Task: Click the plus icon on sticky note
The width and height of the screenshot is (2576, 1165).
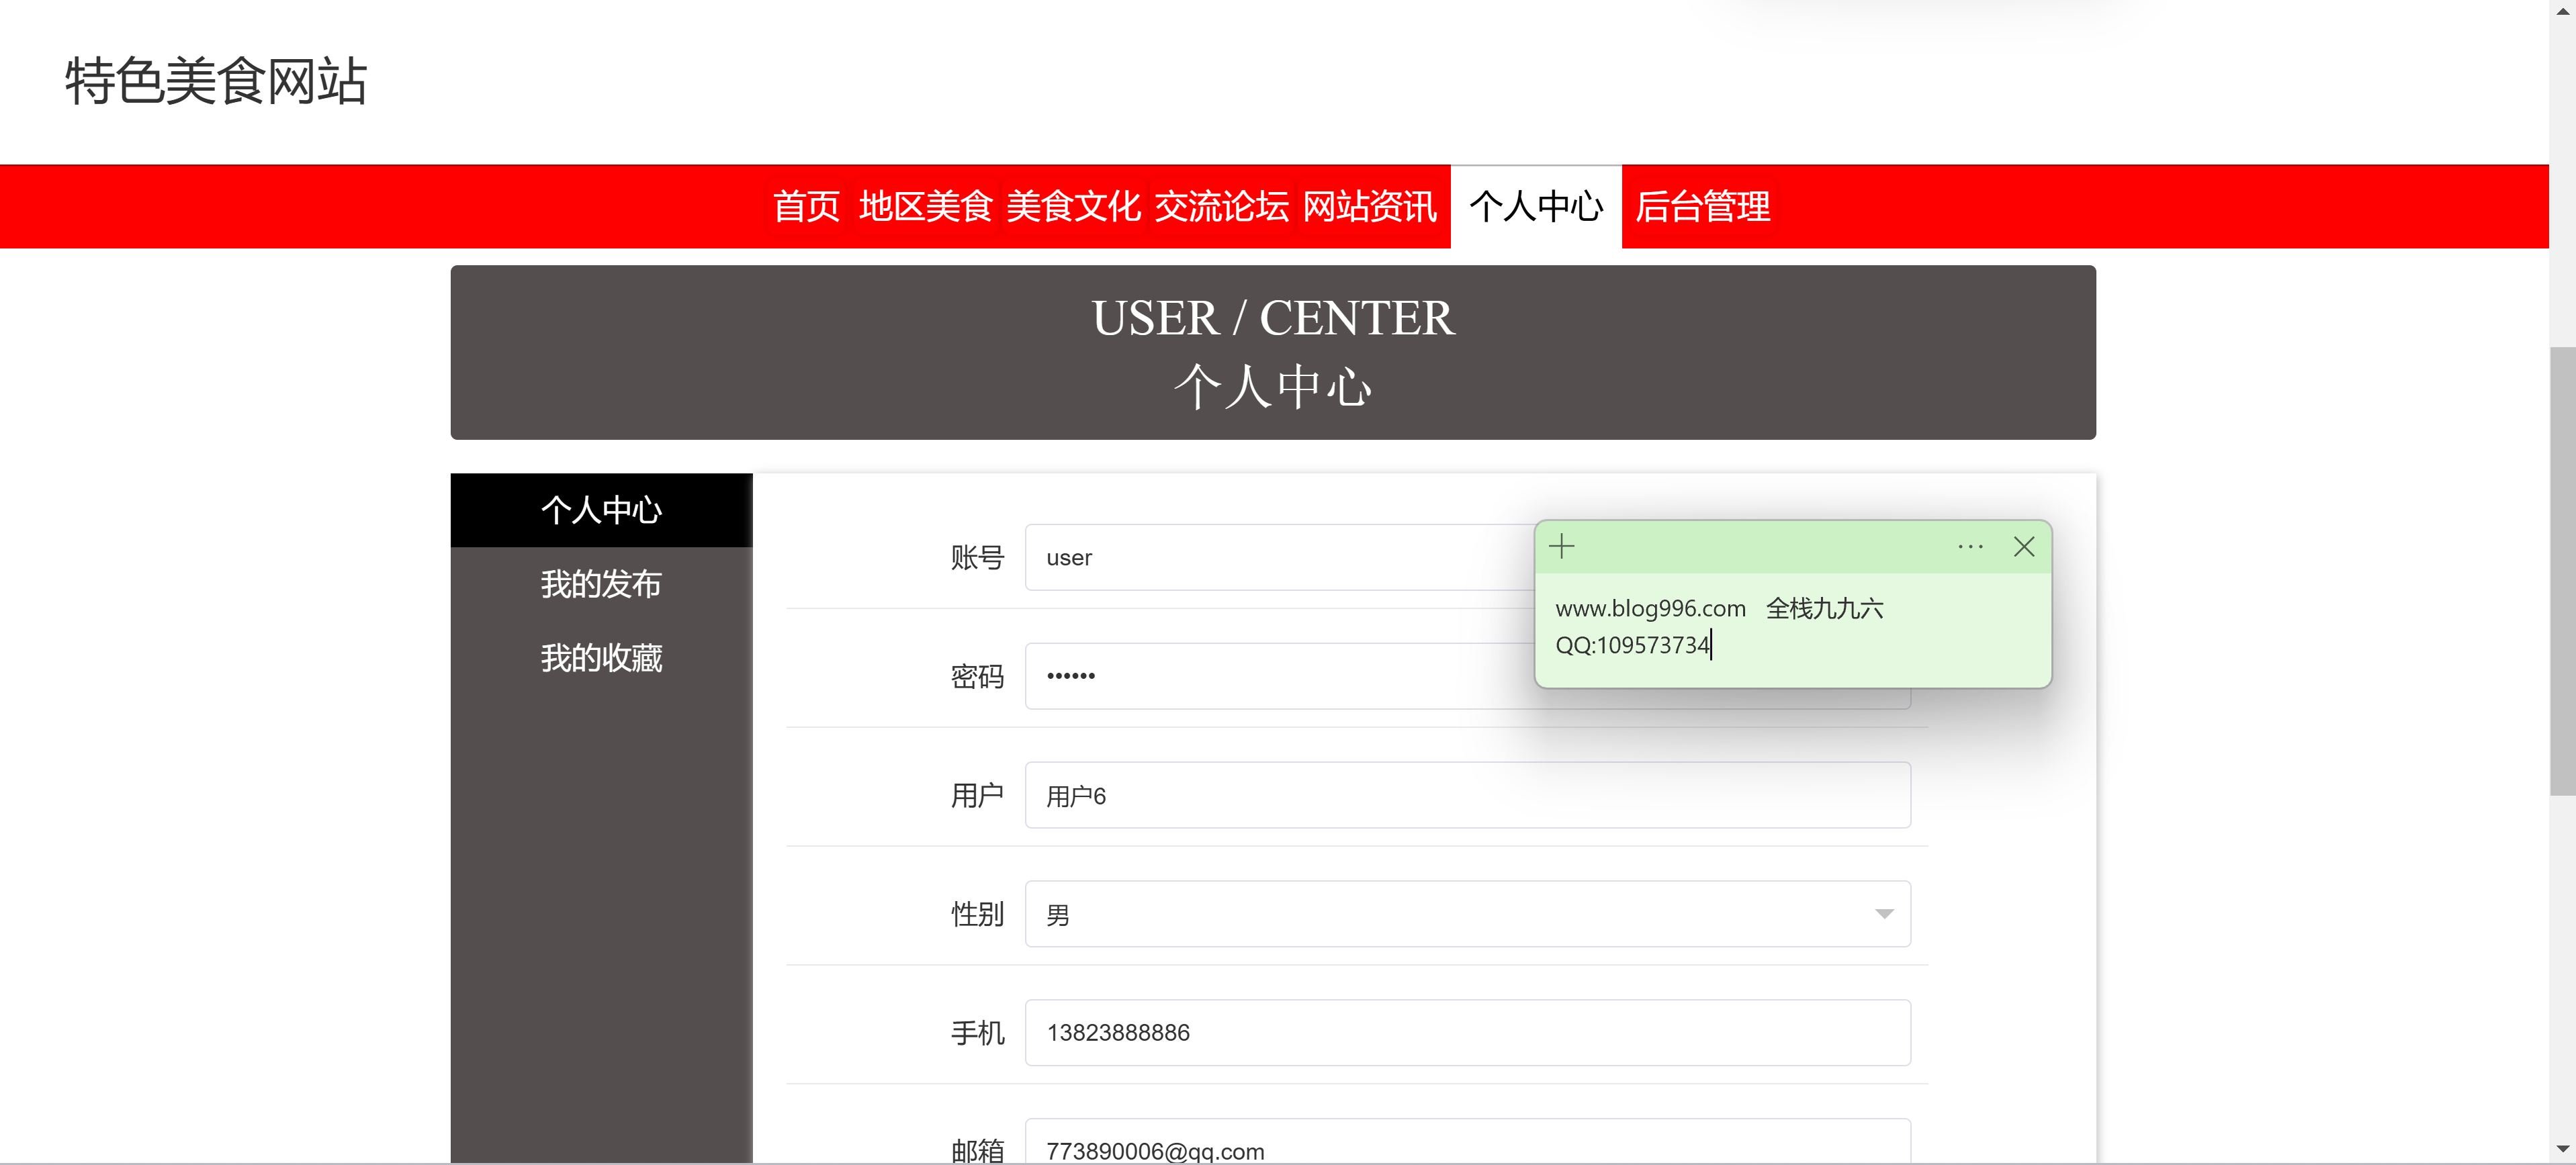Action: point(1561,546)
